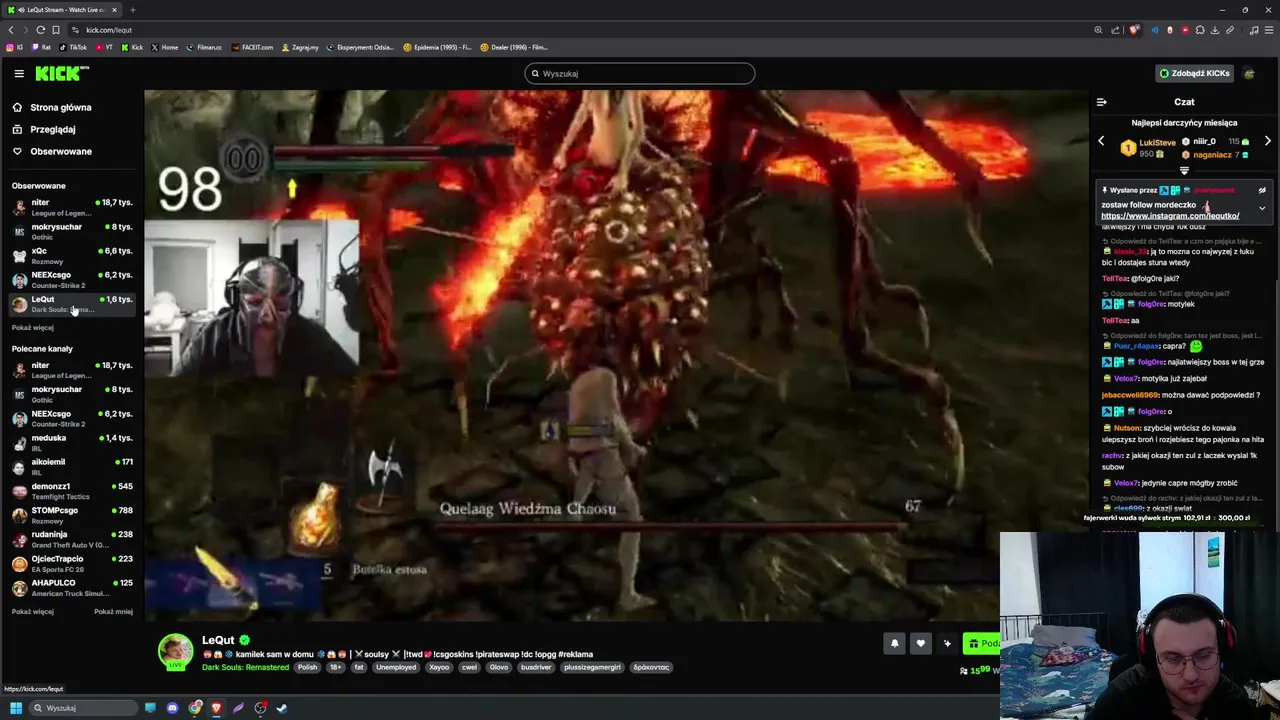Screen dimensions: 1280x720
Task: Click the search field Wyszukaj on Kick
Action: (640, 73)
